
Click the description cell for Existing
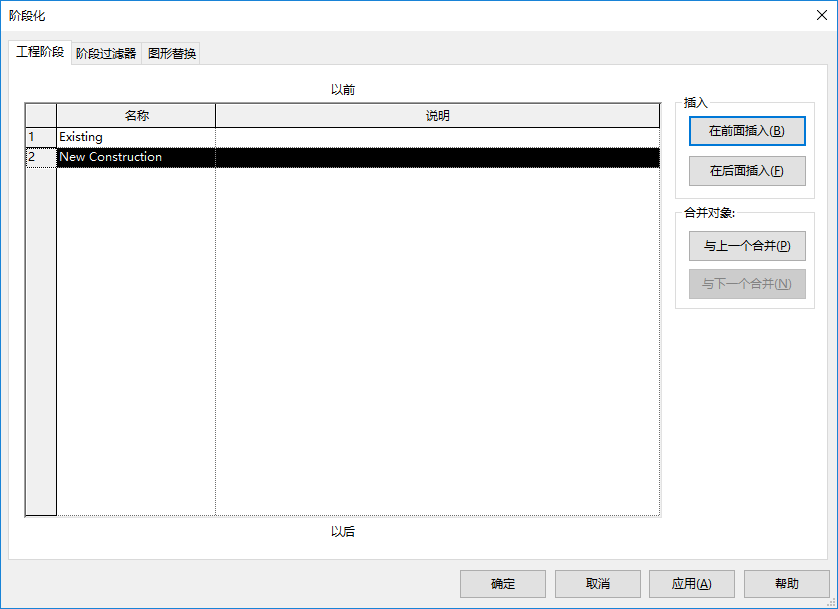coord(437,137)
